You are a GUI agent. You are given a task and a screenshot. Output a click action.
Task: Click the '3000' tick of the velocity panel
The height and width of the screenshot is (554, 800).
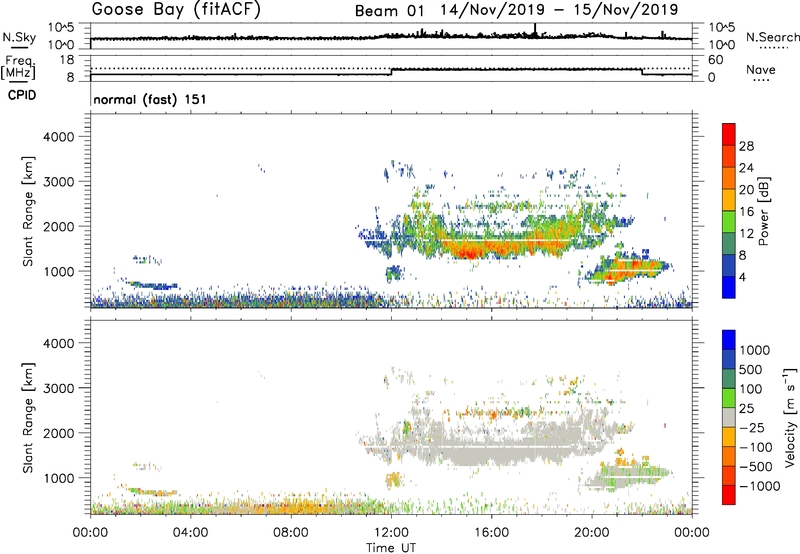pyautogui.click(x=58, y=388)
